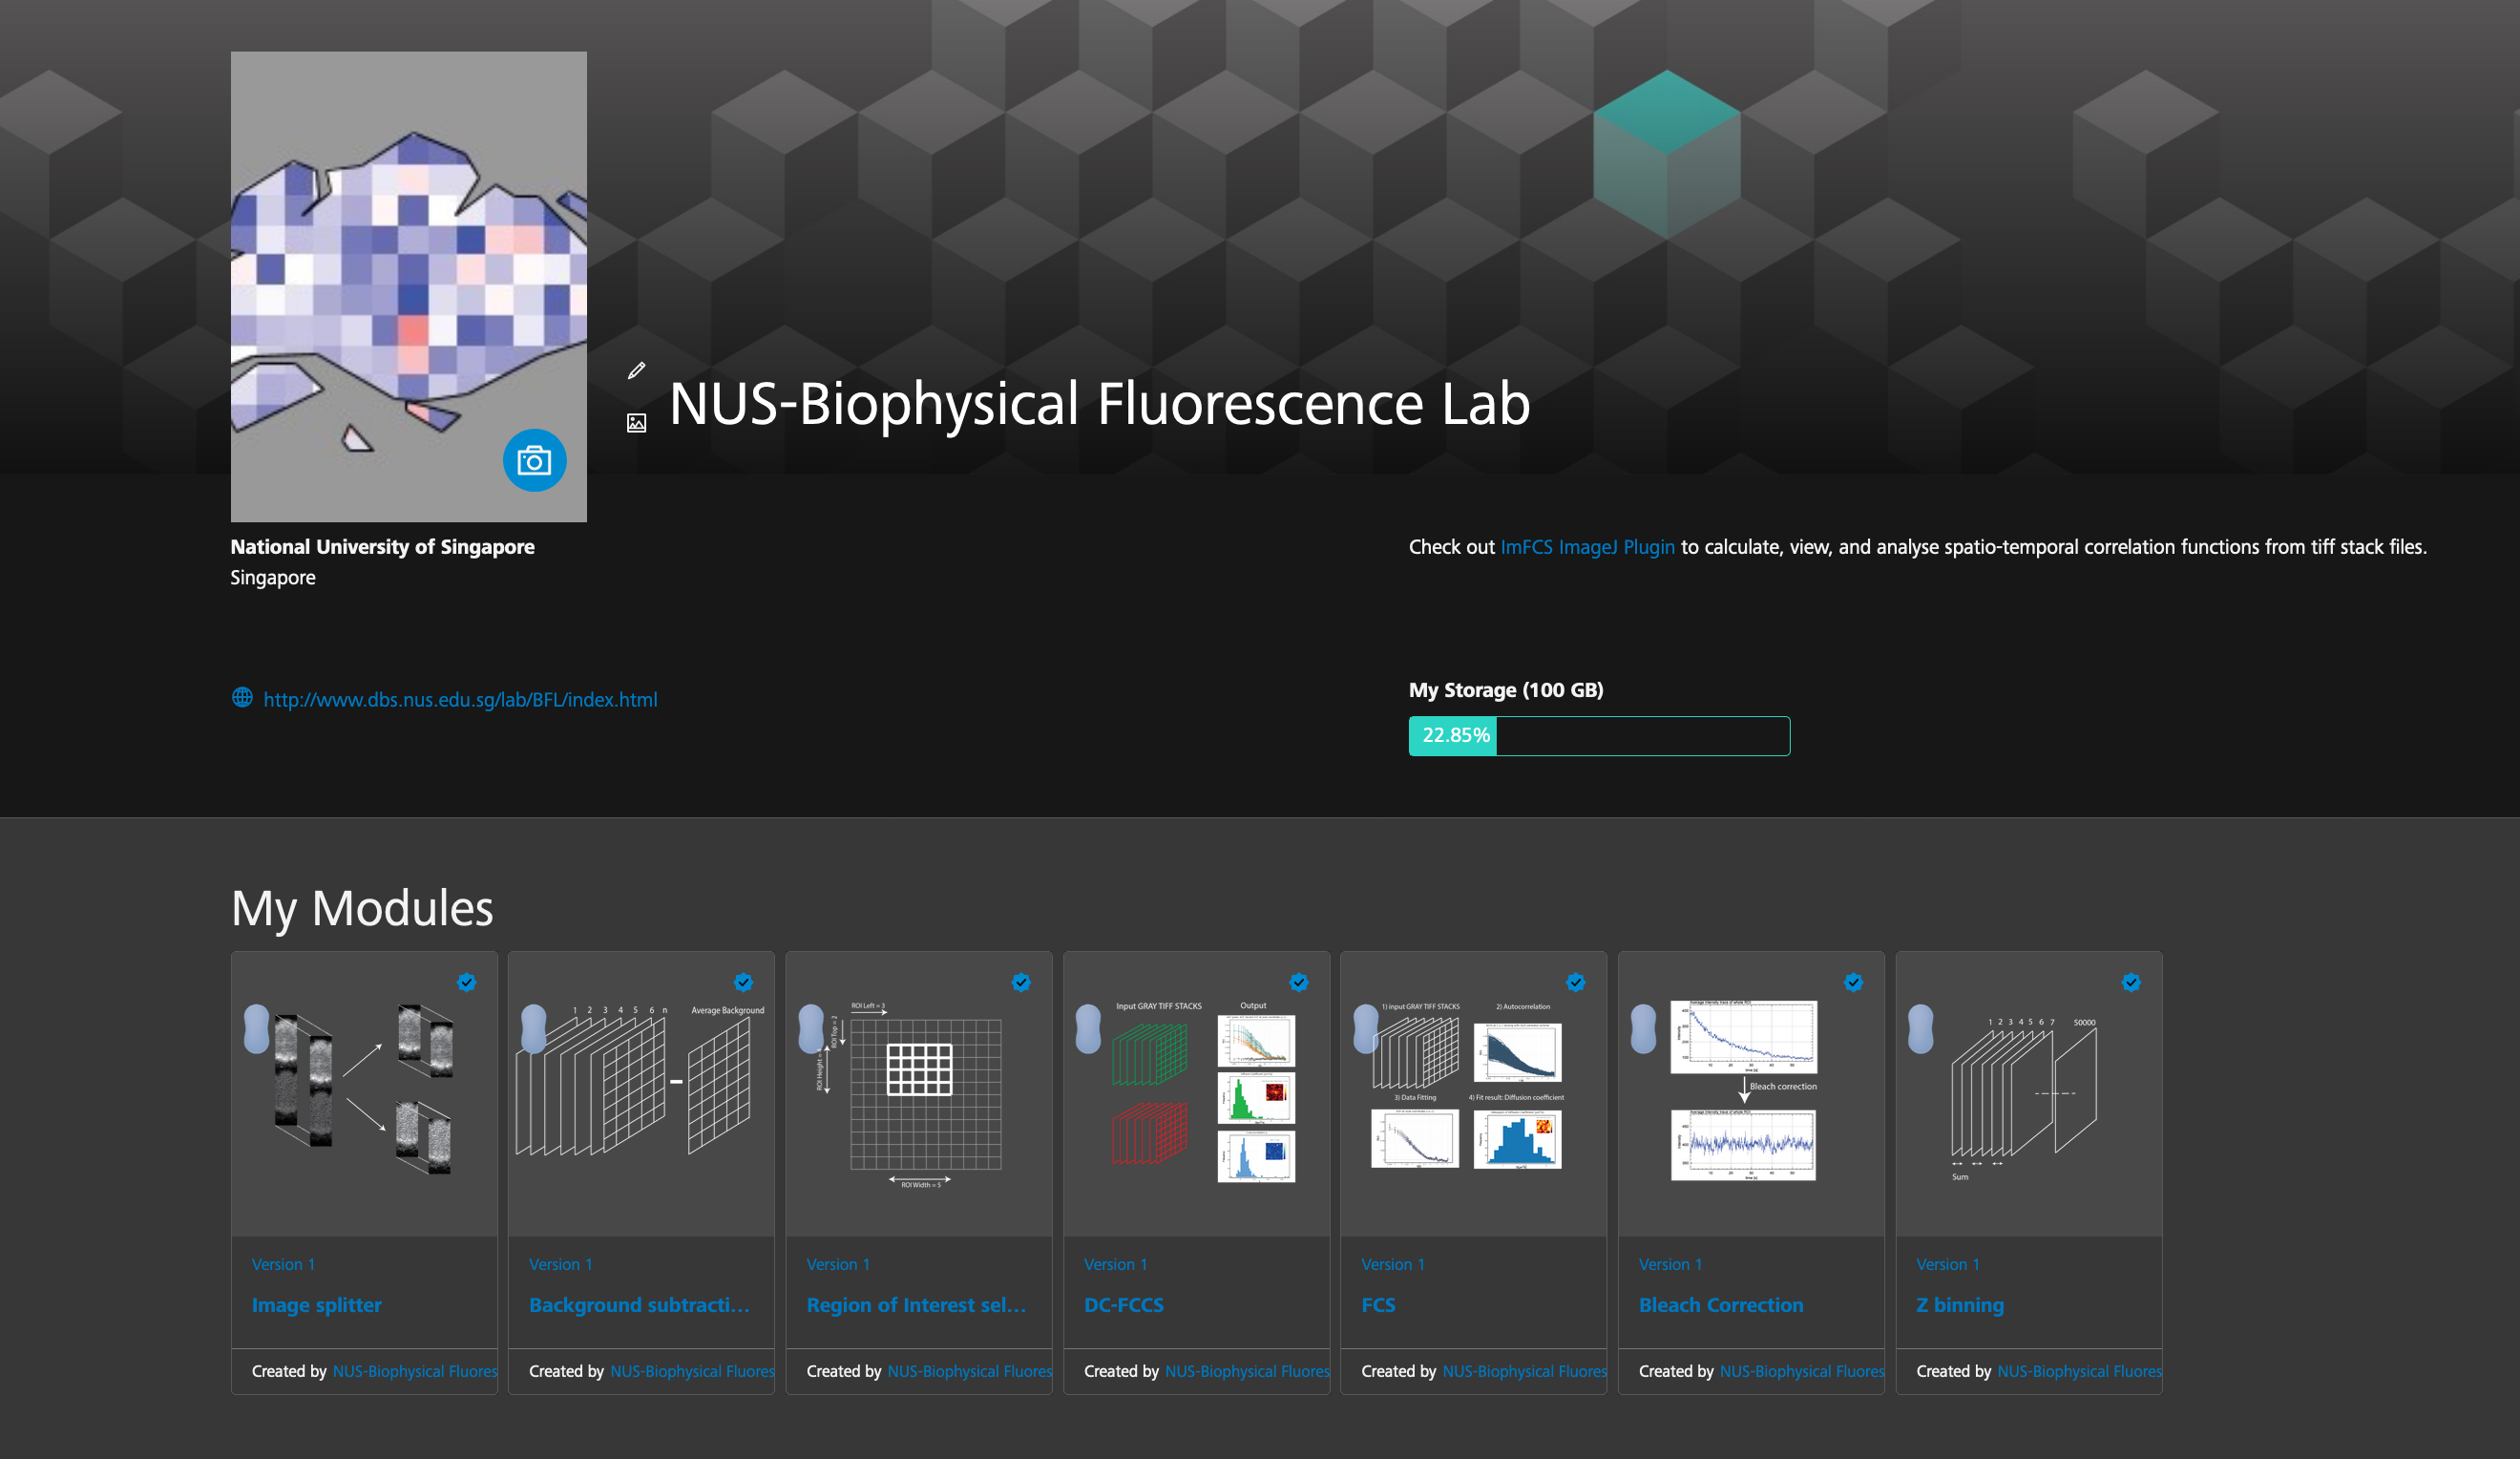Click verified badge on Z binning card
This screenshot has width=2520, height=1459.
coord(2130,982)
